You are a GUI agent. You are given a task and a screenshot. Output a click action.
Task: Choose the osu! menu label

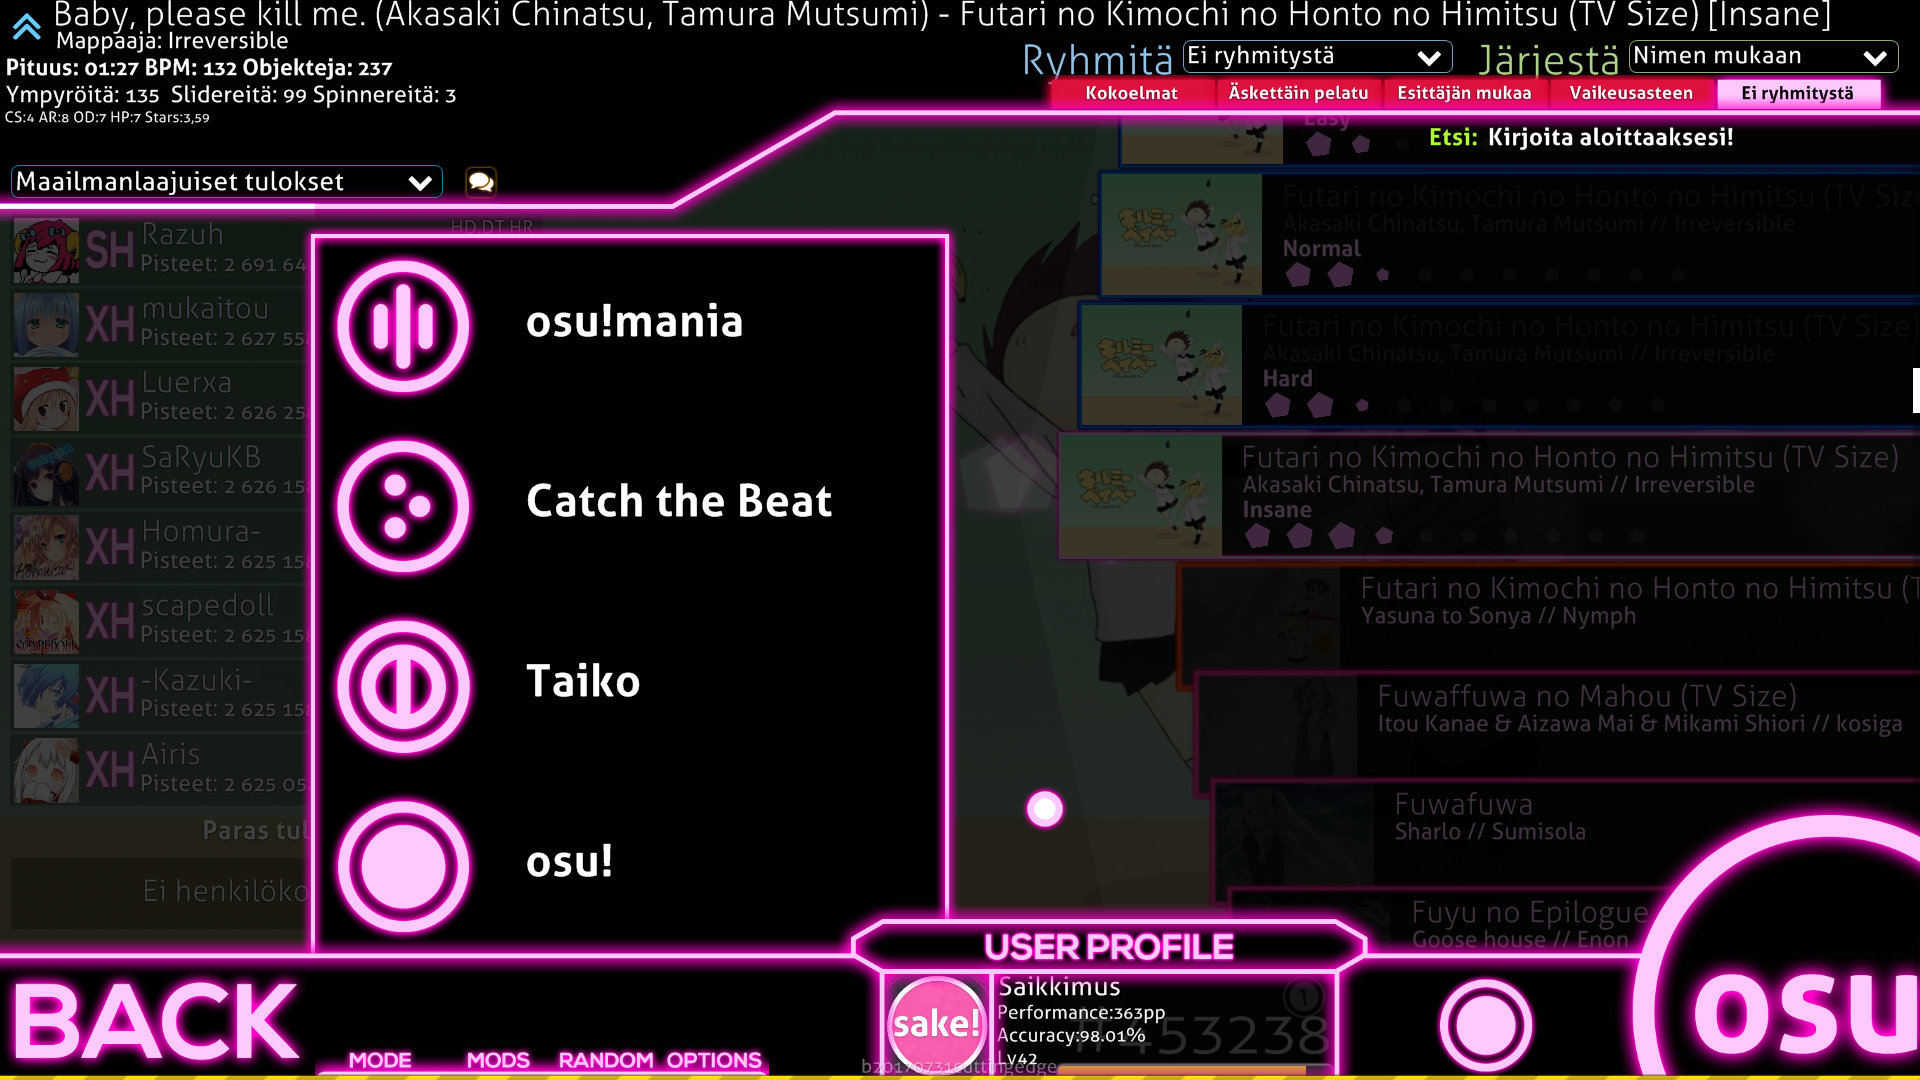coord(569,861)
